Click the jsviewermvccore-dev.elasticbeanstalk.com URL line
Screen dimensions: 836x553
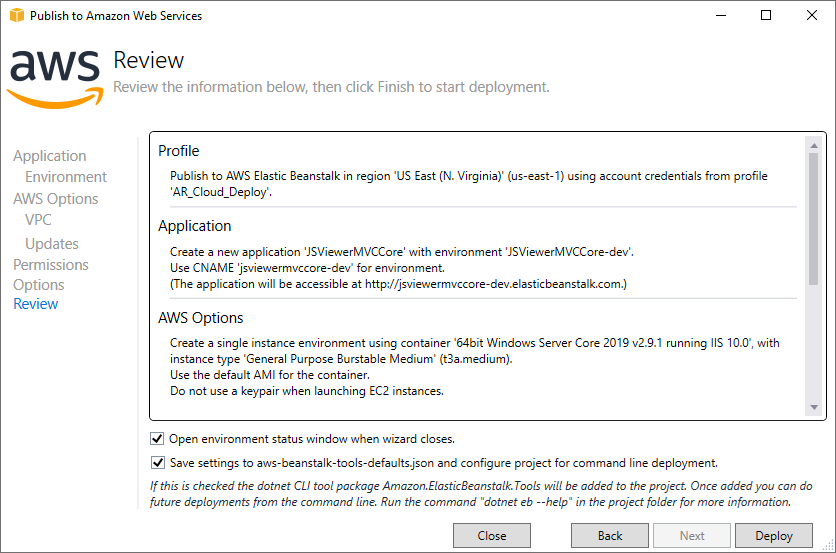[x=398, y=284]
